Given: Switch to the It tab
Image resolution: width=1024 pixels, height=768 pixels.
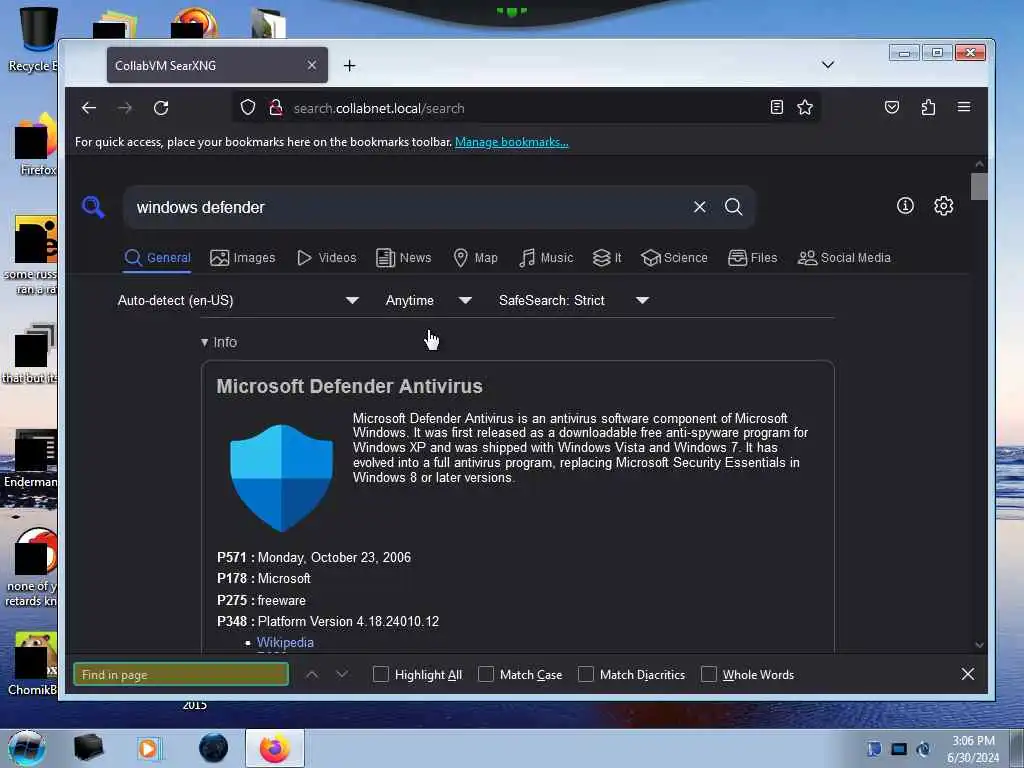Looking at the screenshot, I should point(607,258).
